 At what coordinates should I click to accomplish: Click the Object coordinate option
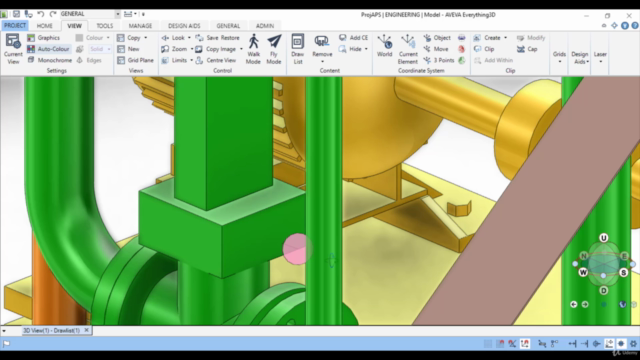point(437,38)
